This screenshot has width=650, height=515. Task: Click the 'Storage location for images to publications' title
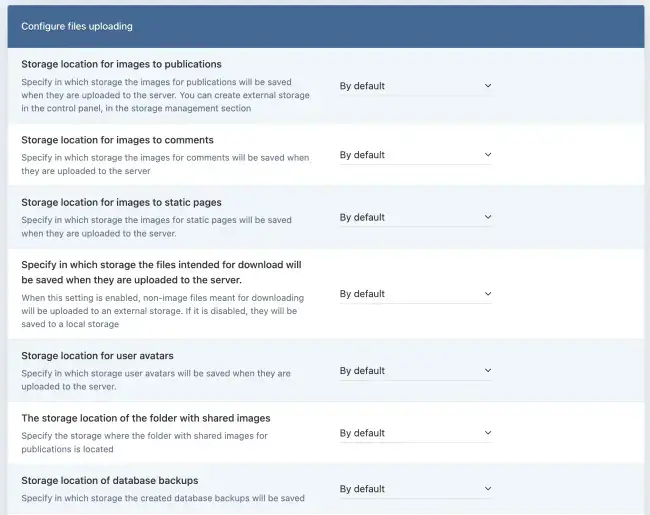(x=121, y=64)
